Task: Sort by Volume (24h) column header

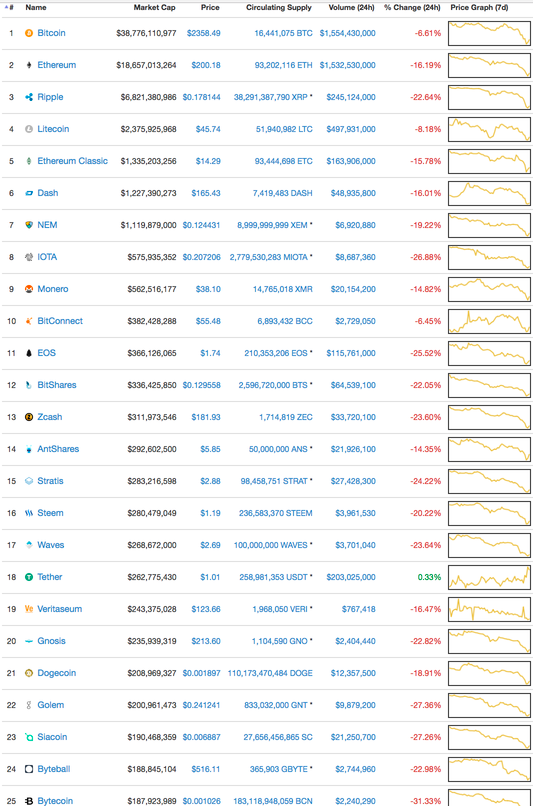Action: pyautogui.click(x=352, y=7)
